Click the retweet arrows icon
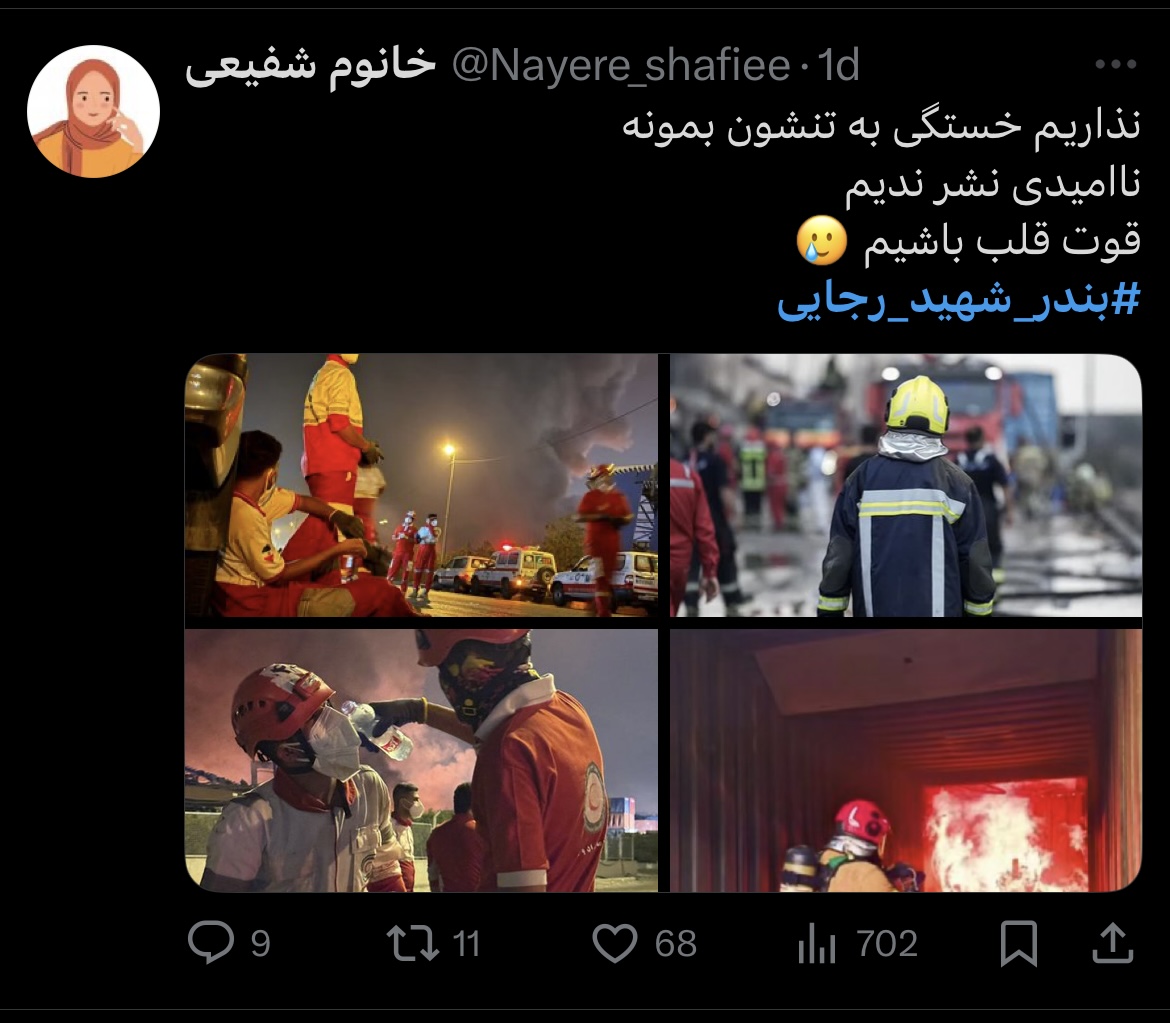The height and width of the screenshot is (1023, 1170). [413, 942]
